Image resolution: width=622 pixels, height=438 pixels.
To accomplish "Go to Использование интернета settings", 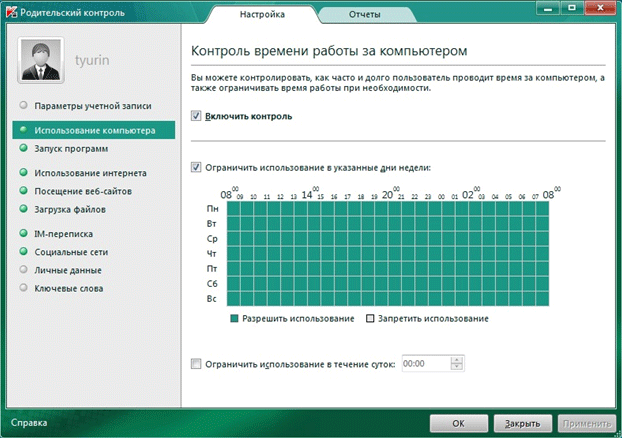I will click(x=90, y=173).
